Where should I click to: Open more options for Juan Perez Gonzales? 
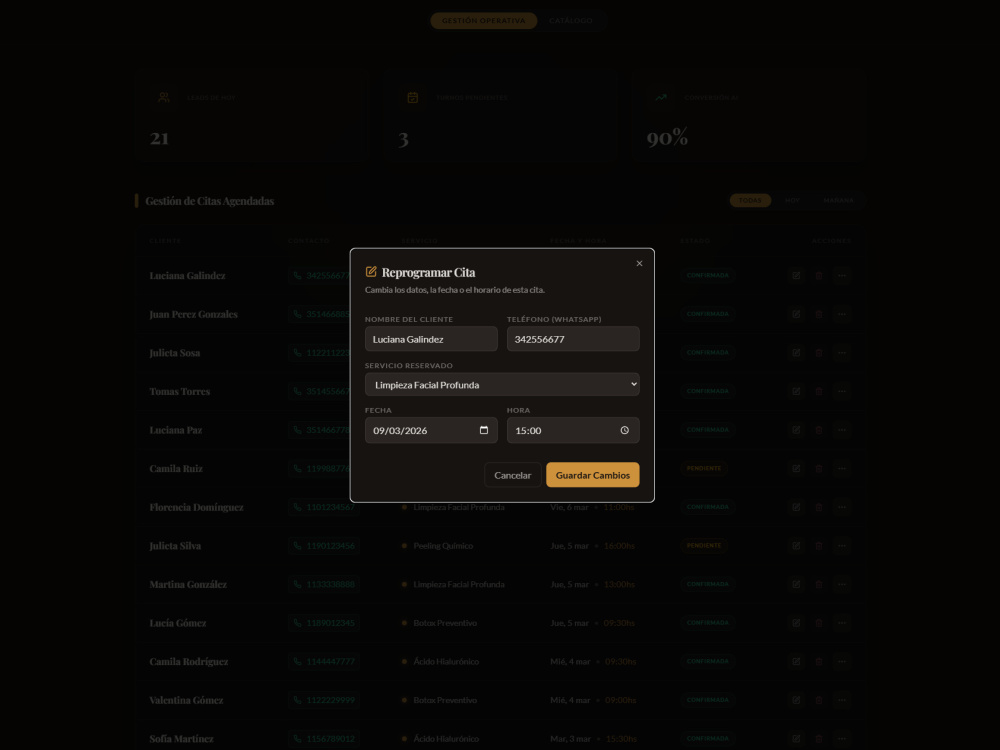[x=842, y=314]
